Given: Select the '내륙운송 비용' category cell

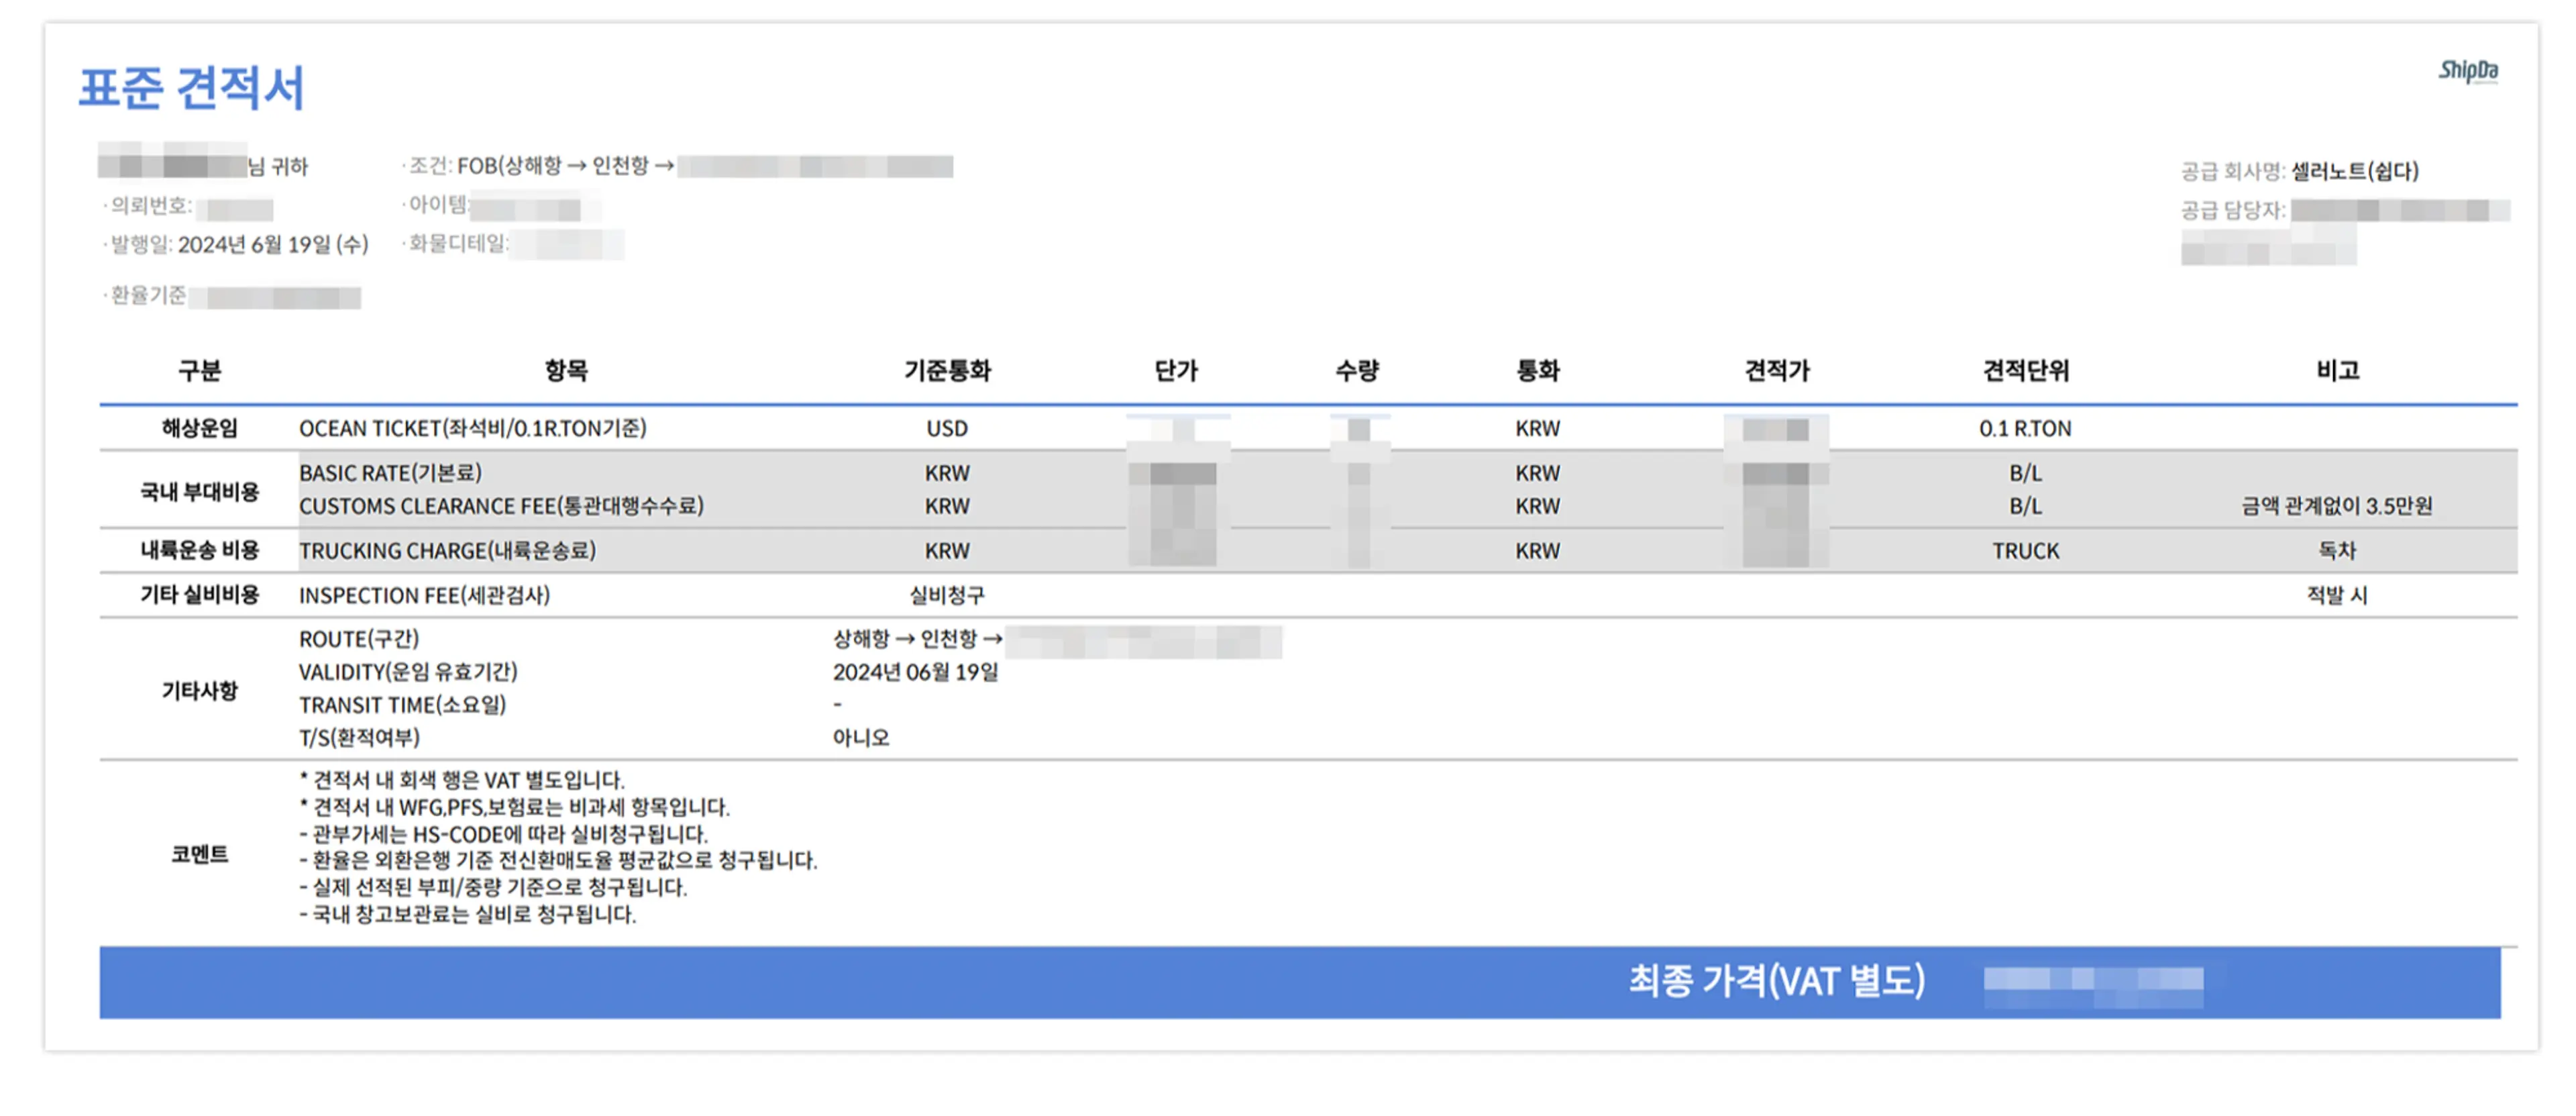Looking at the screenshot, I should tap(199, 551).
